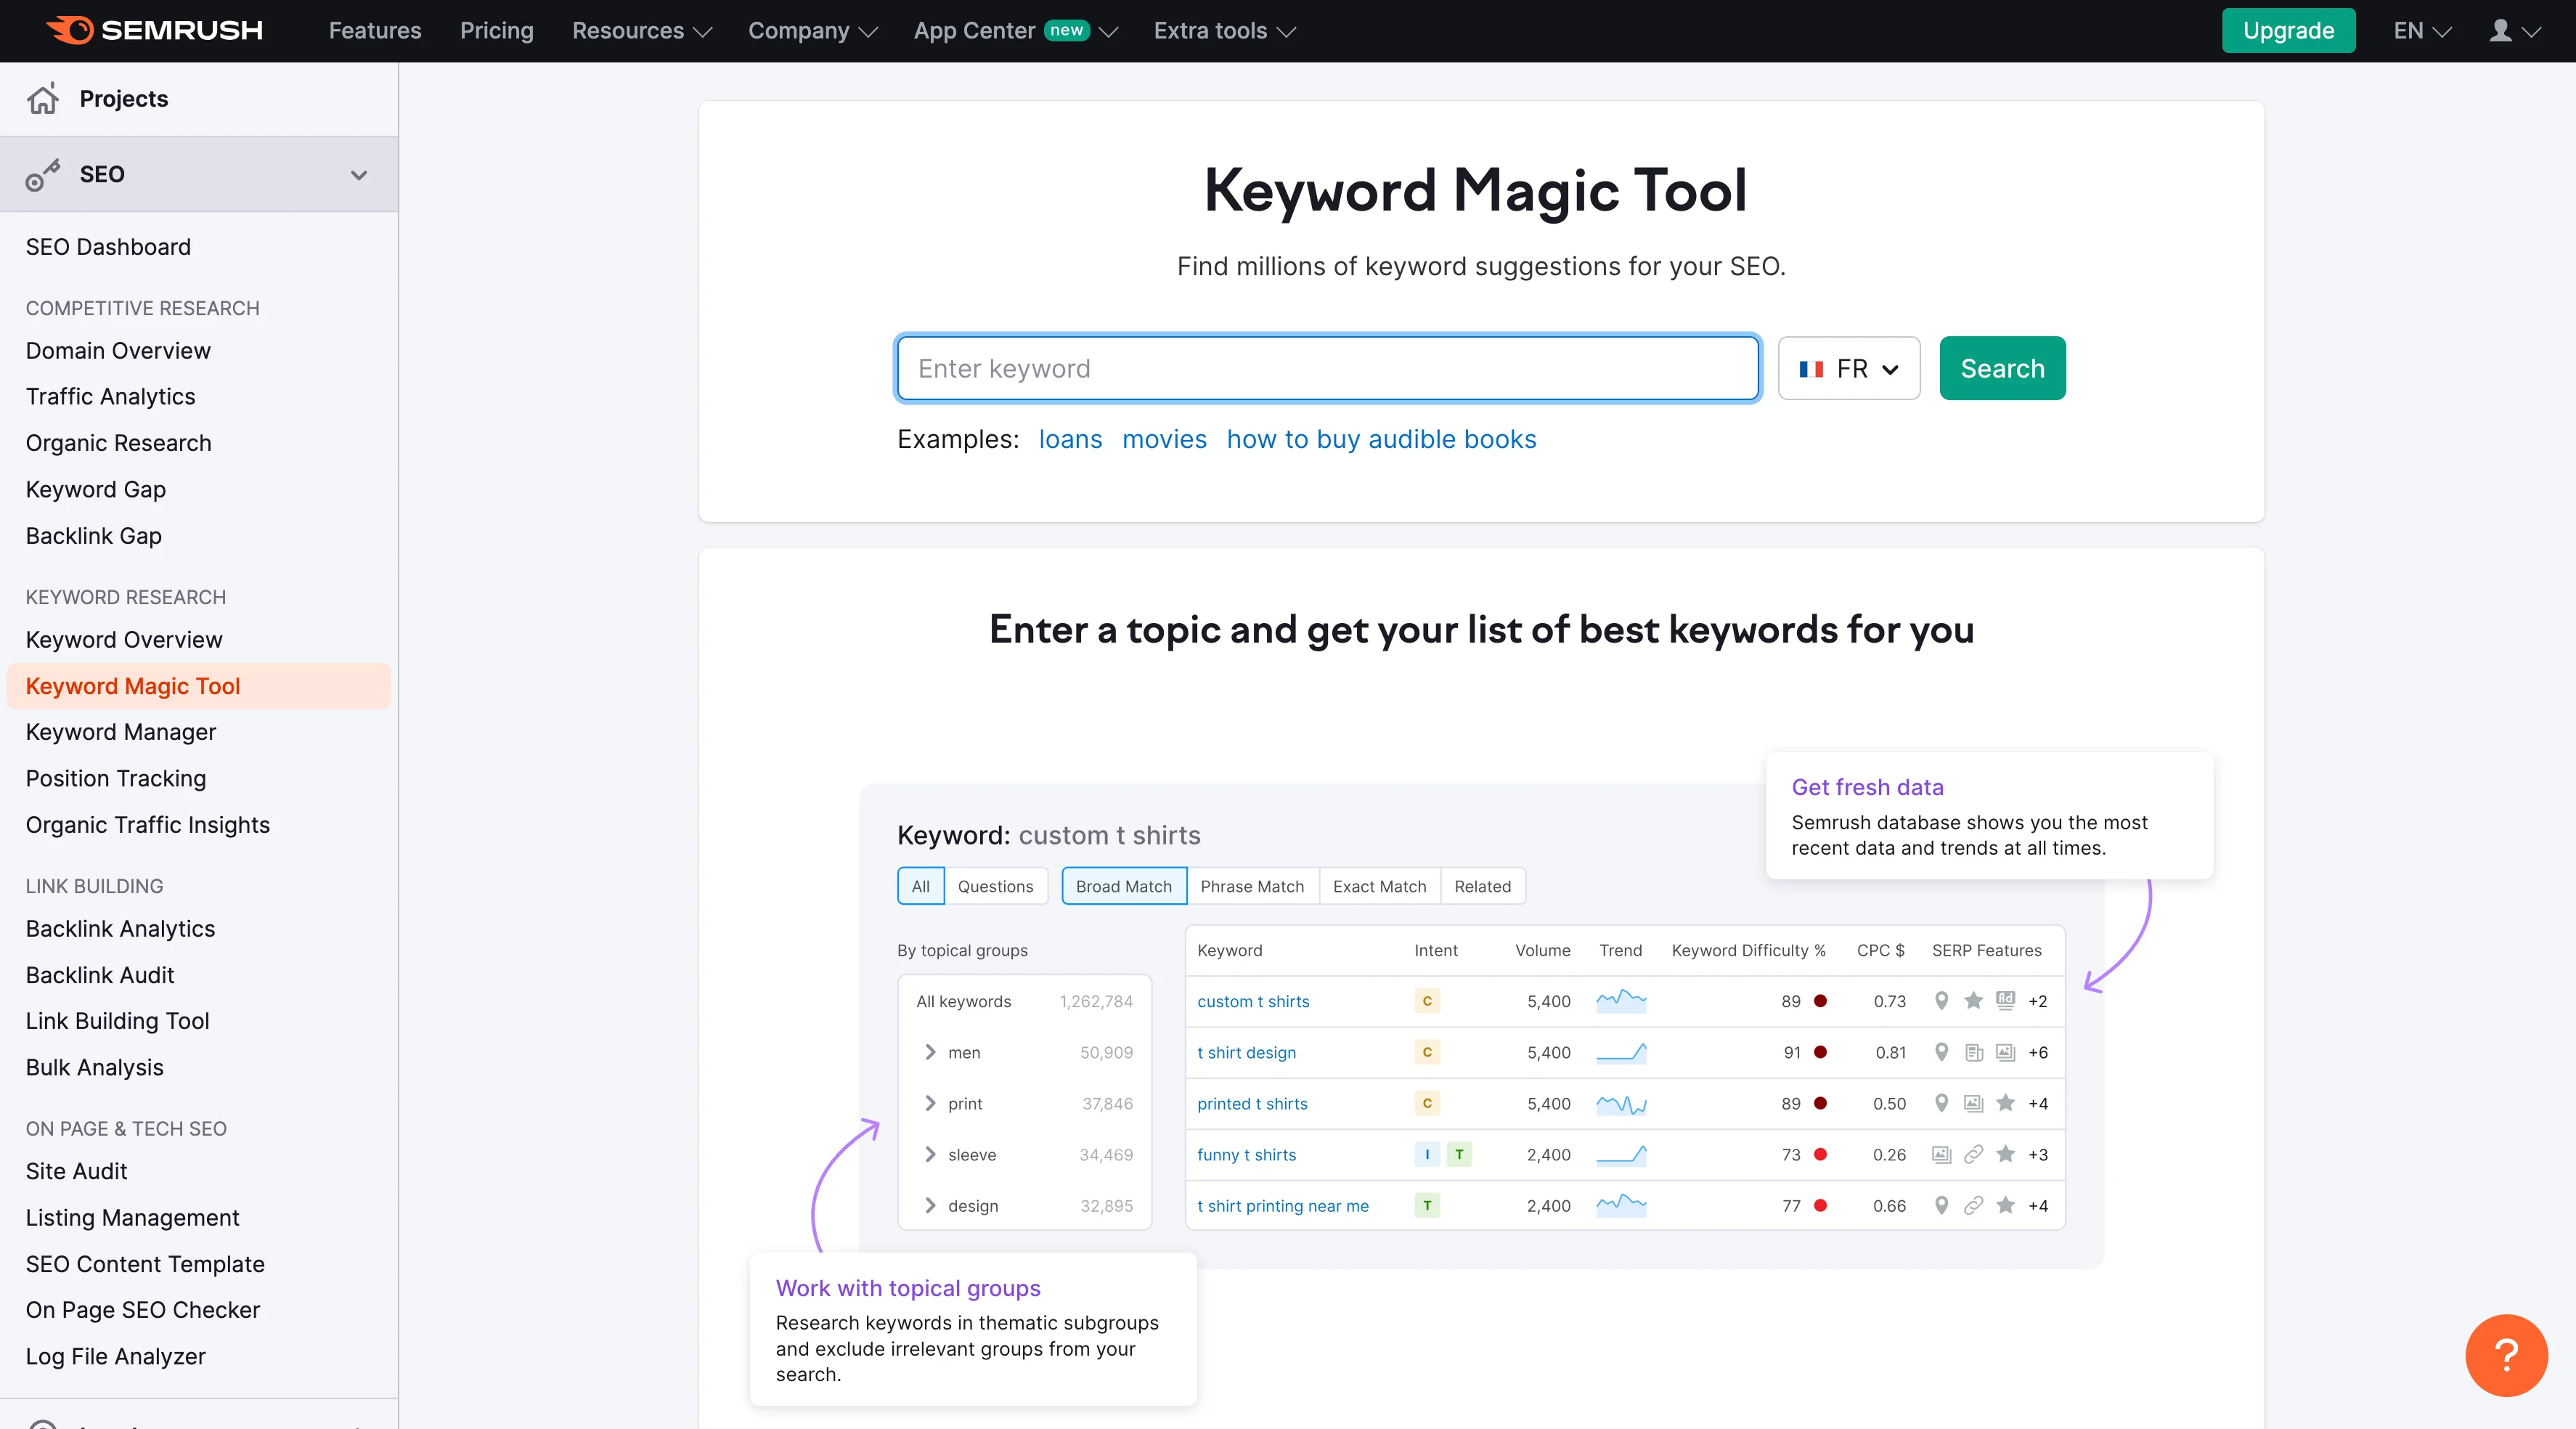Click the movies example link
This screenshot has width=2576, height=1429.
coord(1164,439)
